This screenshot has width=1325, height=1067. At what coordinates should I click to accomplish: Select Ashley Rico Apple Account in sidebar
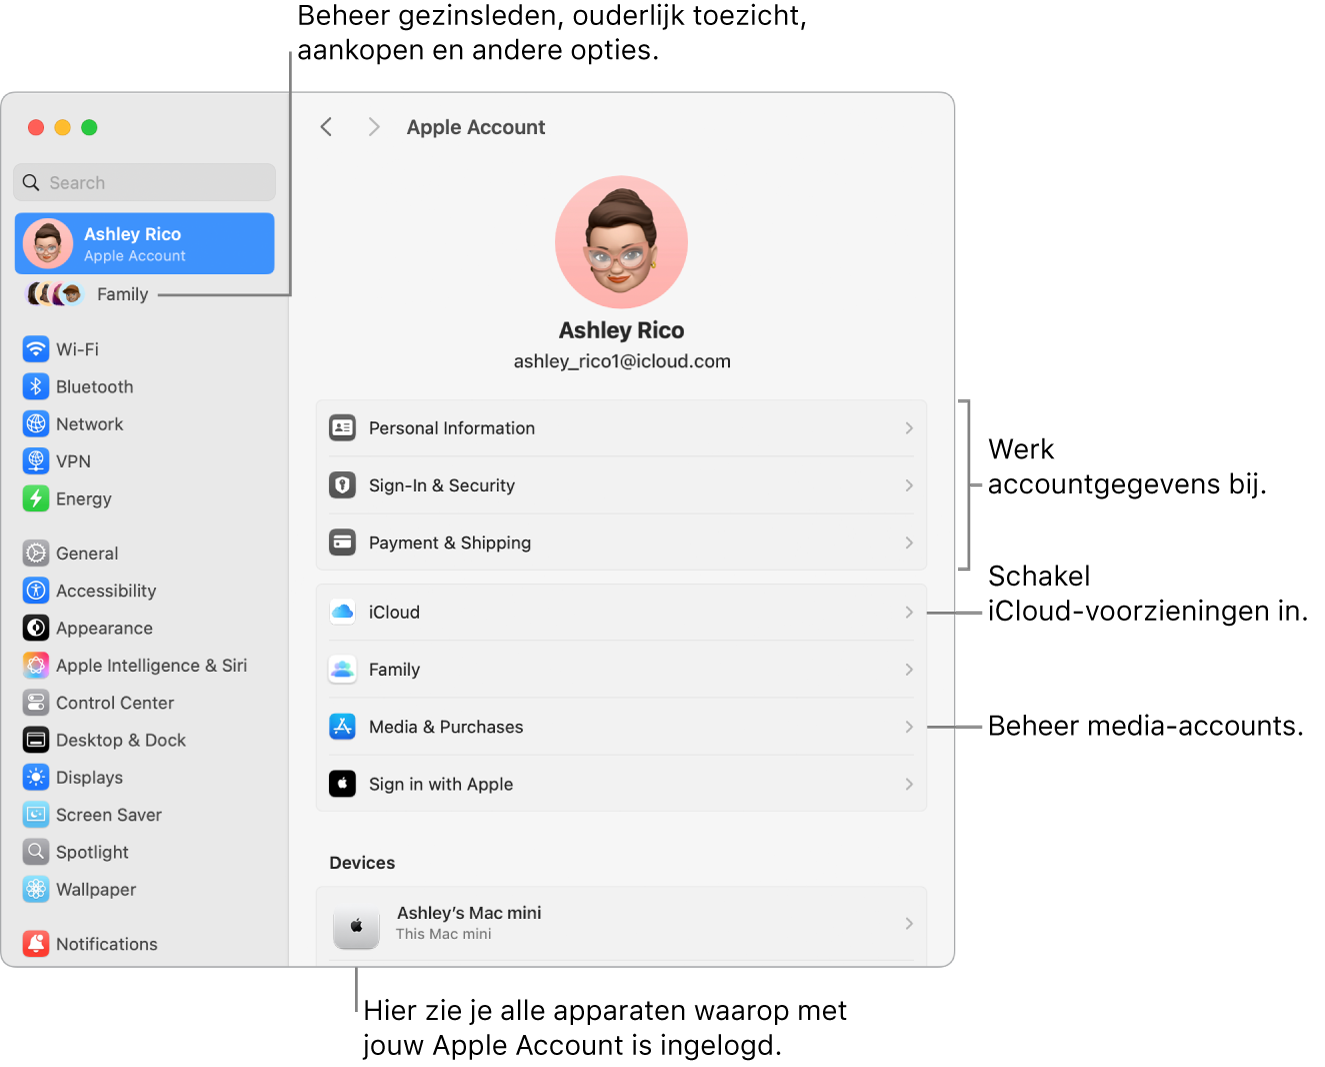pyautogui.click(x=145, y=243)
